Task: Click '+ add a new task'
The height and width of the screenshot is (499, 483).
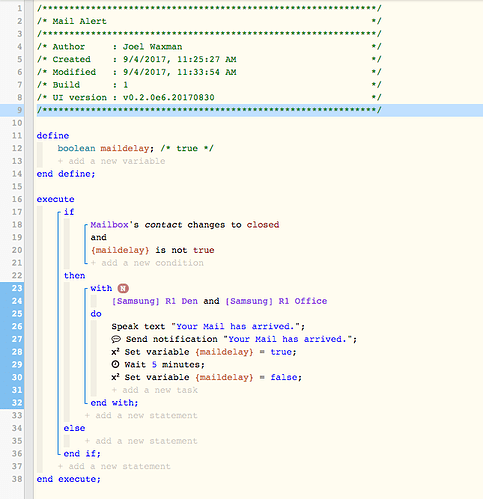Action: click(x=155, y=390)
